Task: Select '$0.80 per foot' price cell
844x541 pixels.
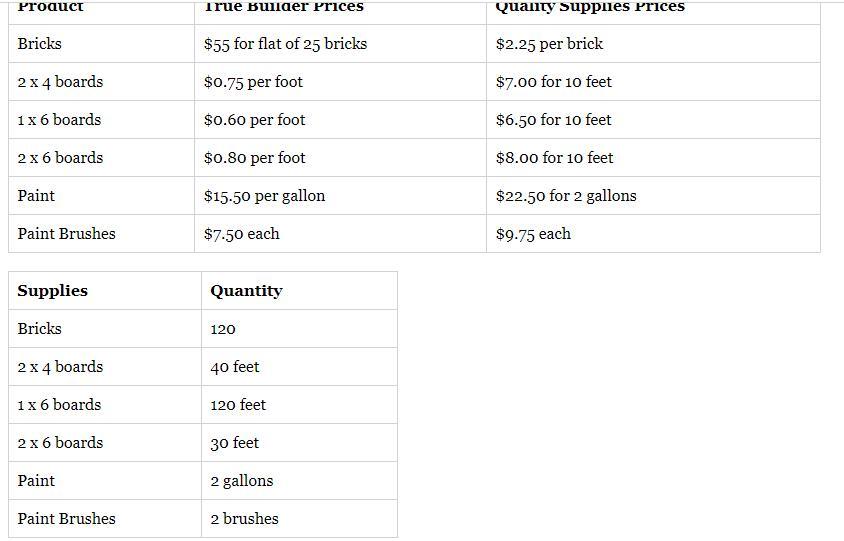Action: (x=340, y=158)
